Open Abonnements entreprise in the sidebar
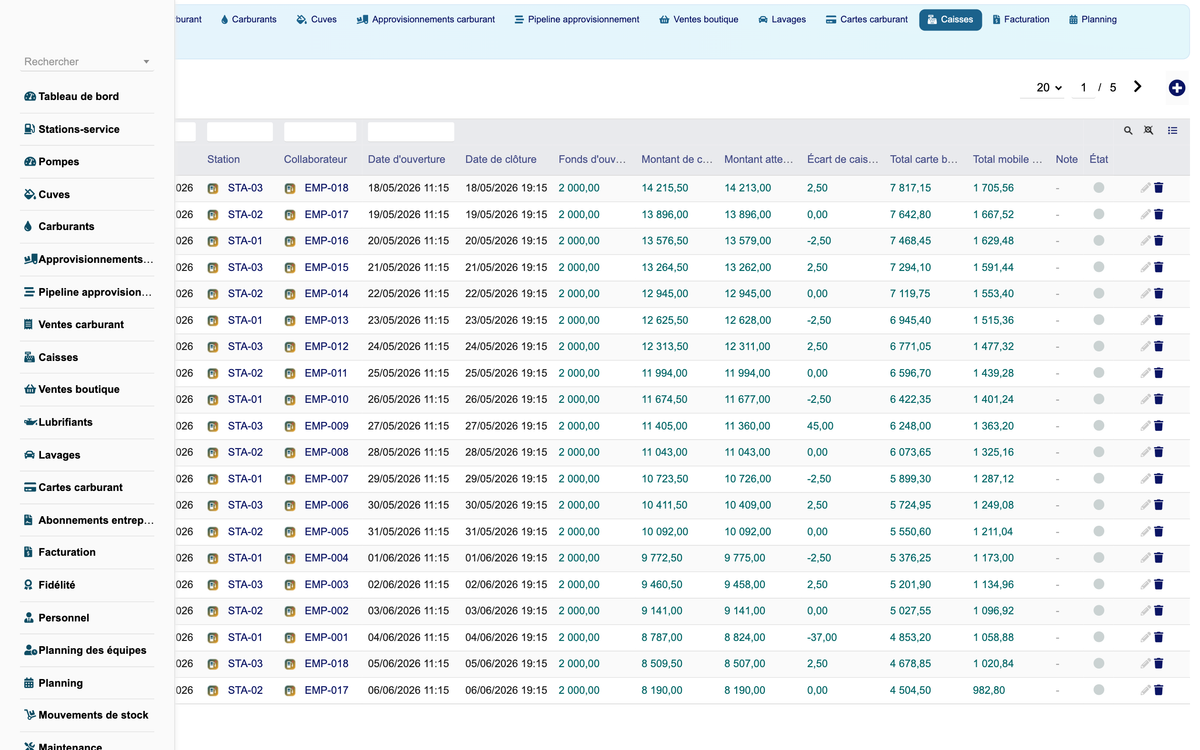The width and height of the screenshot is (1200, 750). (88, 520)
